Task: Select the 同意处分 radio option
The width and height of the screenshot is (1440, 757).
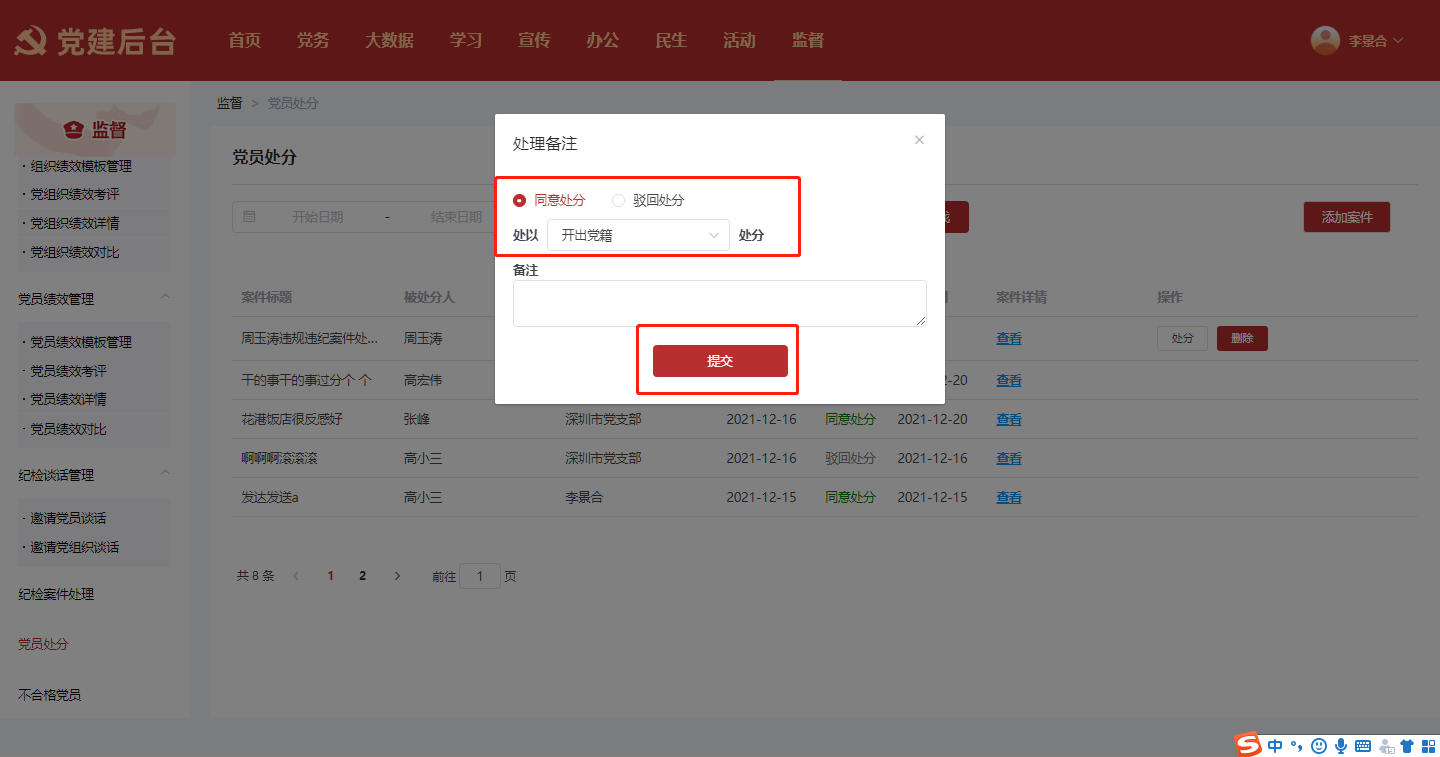Action: point(520,200)
